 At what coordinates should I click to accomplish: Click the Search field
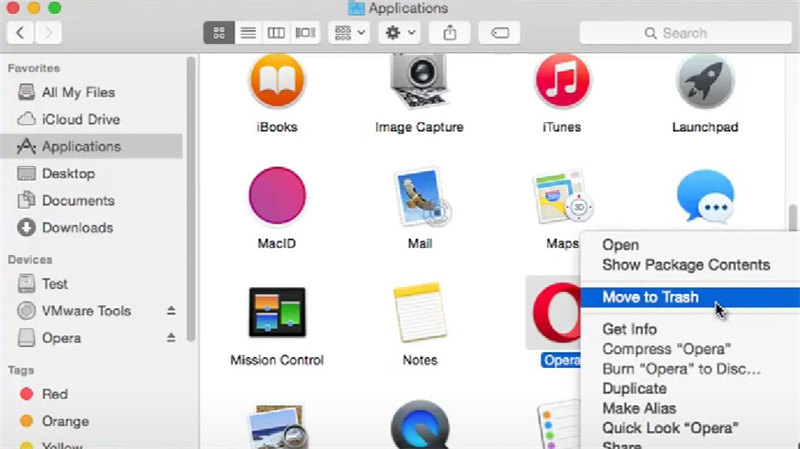(x=685, y=33)
